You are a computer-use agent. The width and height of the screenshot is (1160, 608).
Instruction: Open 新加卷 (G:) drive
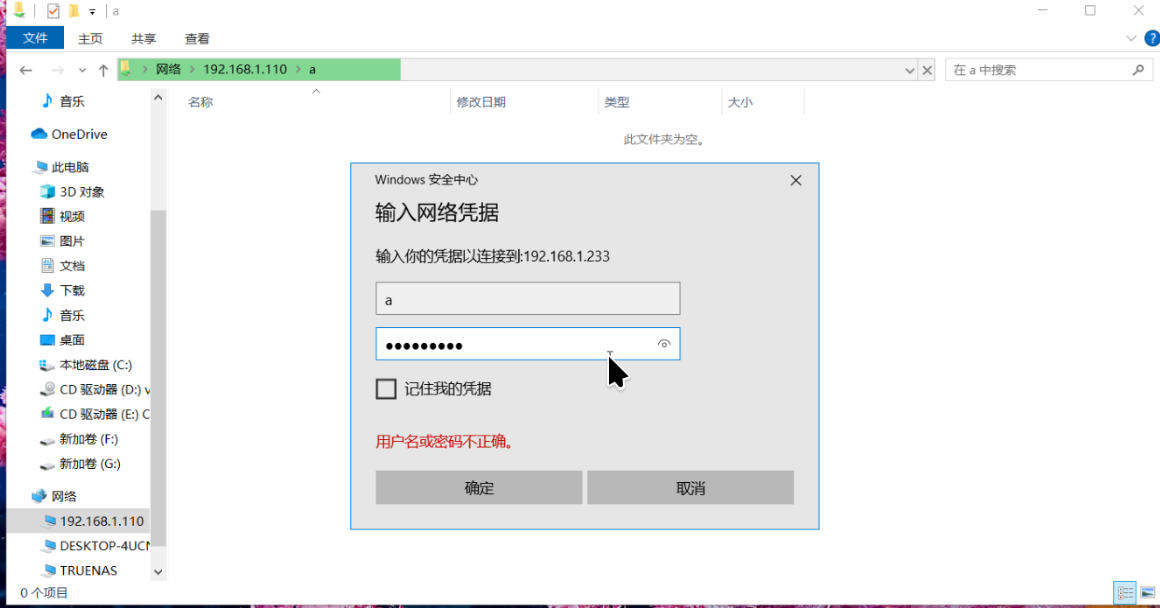pos(90,464)
